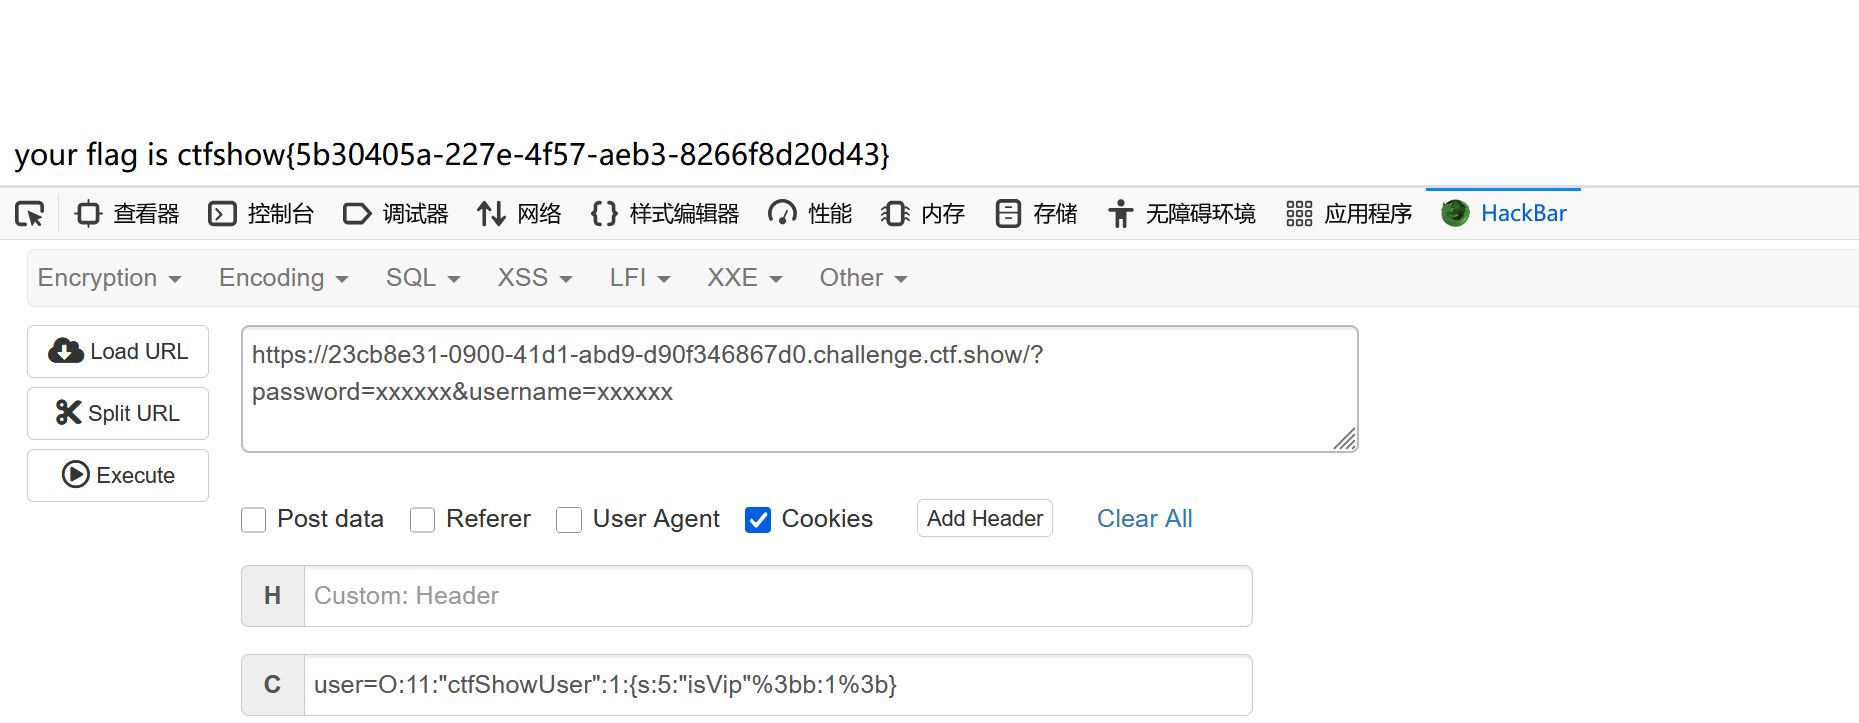The image size is (1859, 723).
Task: Open the 调试器 (Debugger) panel
Action: pyautogui.click(x=395, y=213)
